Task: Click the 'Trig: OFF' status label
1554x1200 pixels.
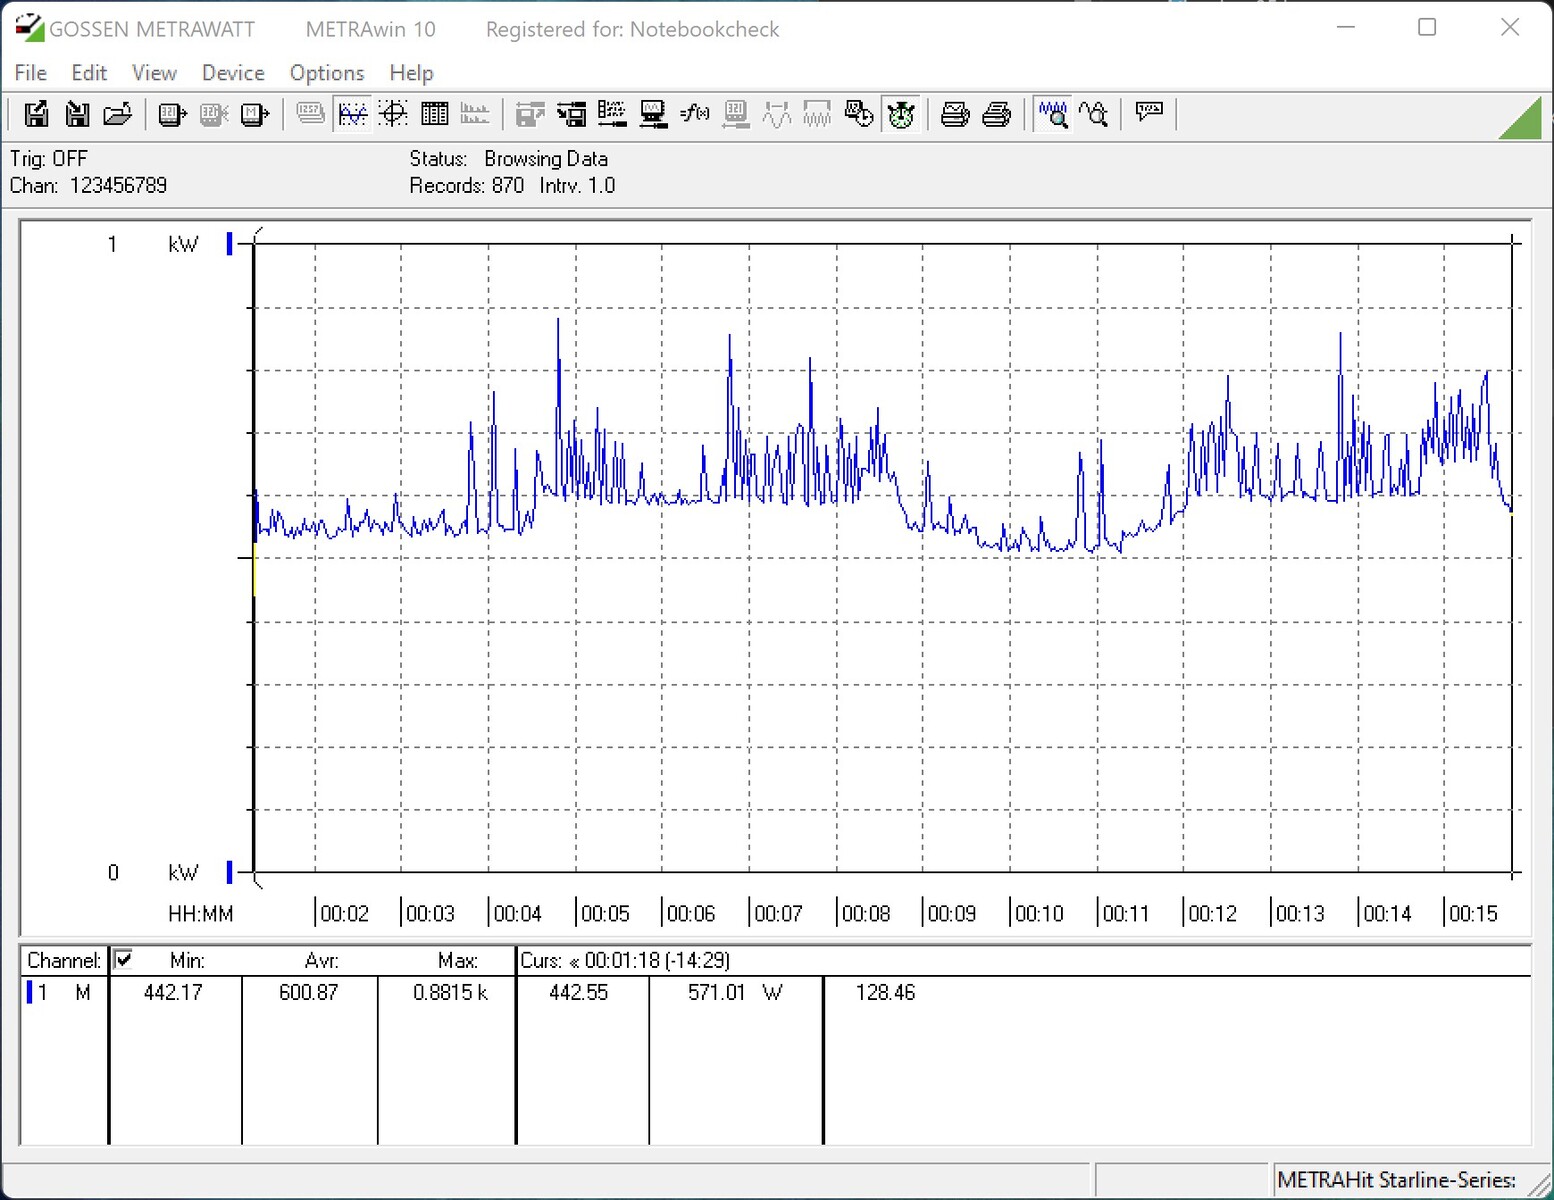Action: tap(48, 159)
